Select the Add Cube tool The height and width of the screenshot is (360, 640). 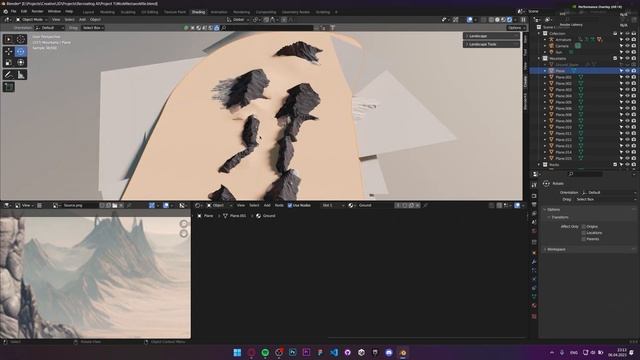[x=9, y=87]
